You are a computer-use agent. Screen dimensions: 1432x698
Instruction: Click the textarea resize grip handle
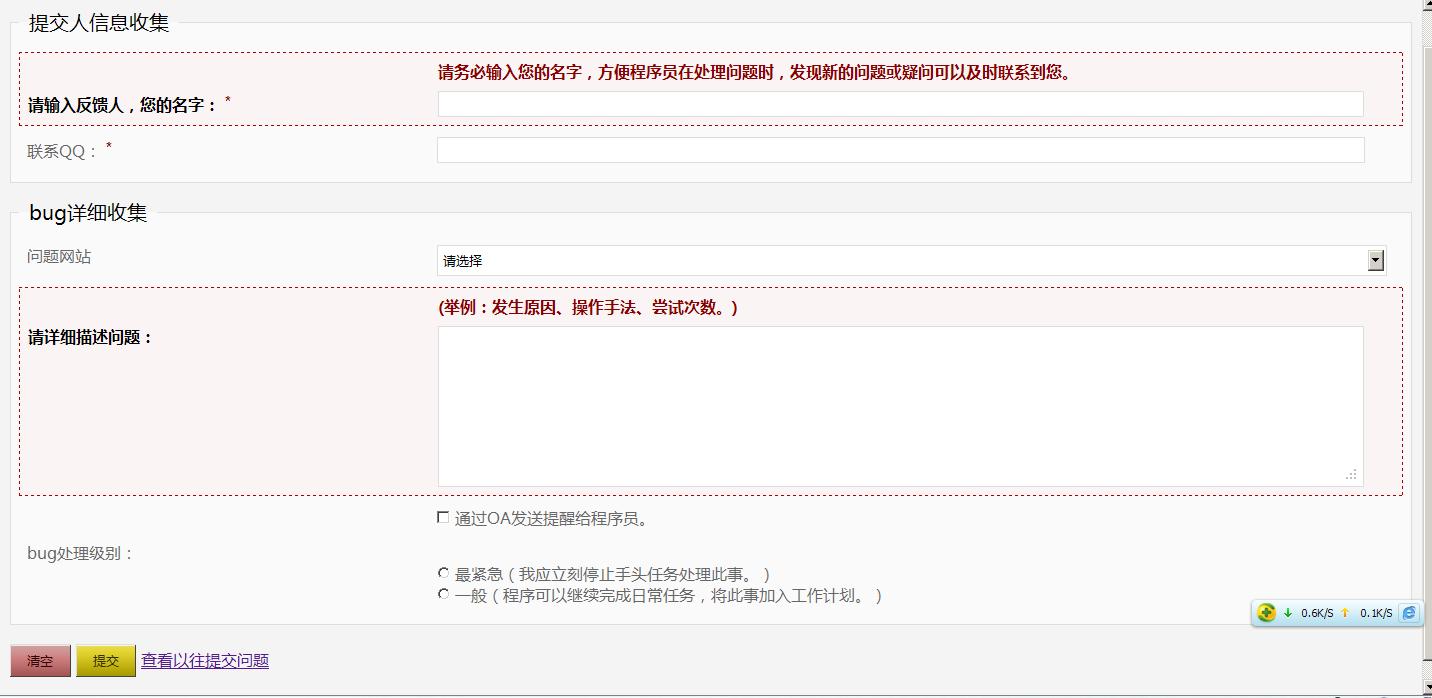pyautogui.click(x=1351, y=475)
